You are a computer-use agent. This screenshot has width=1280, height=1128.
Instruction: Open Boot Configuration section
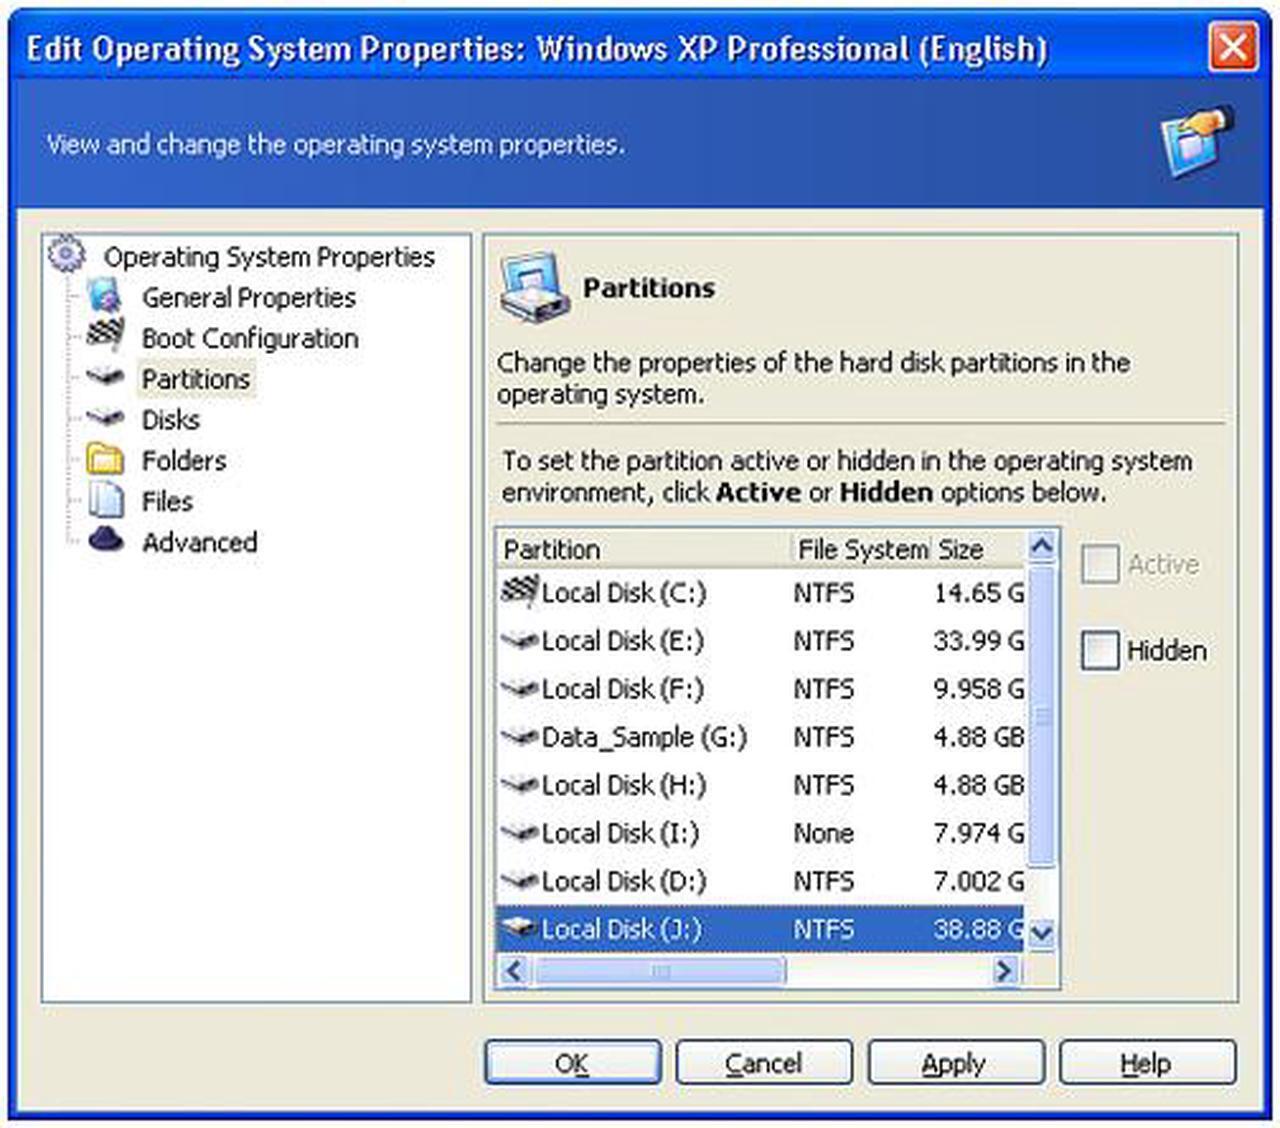pyautogui.click(x=250, y=338)
